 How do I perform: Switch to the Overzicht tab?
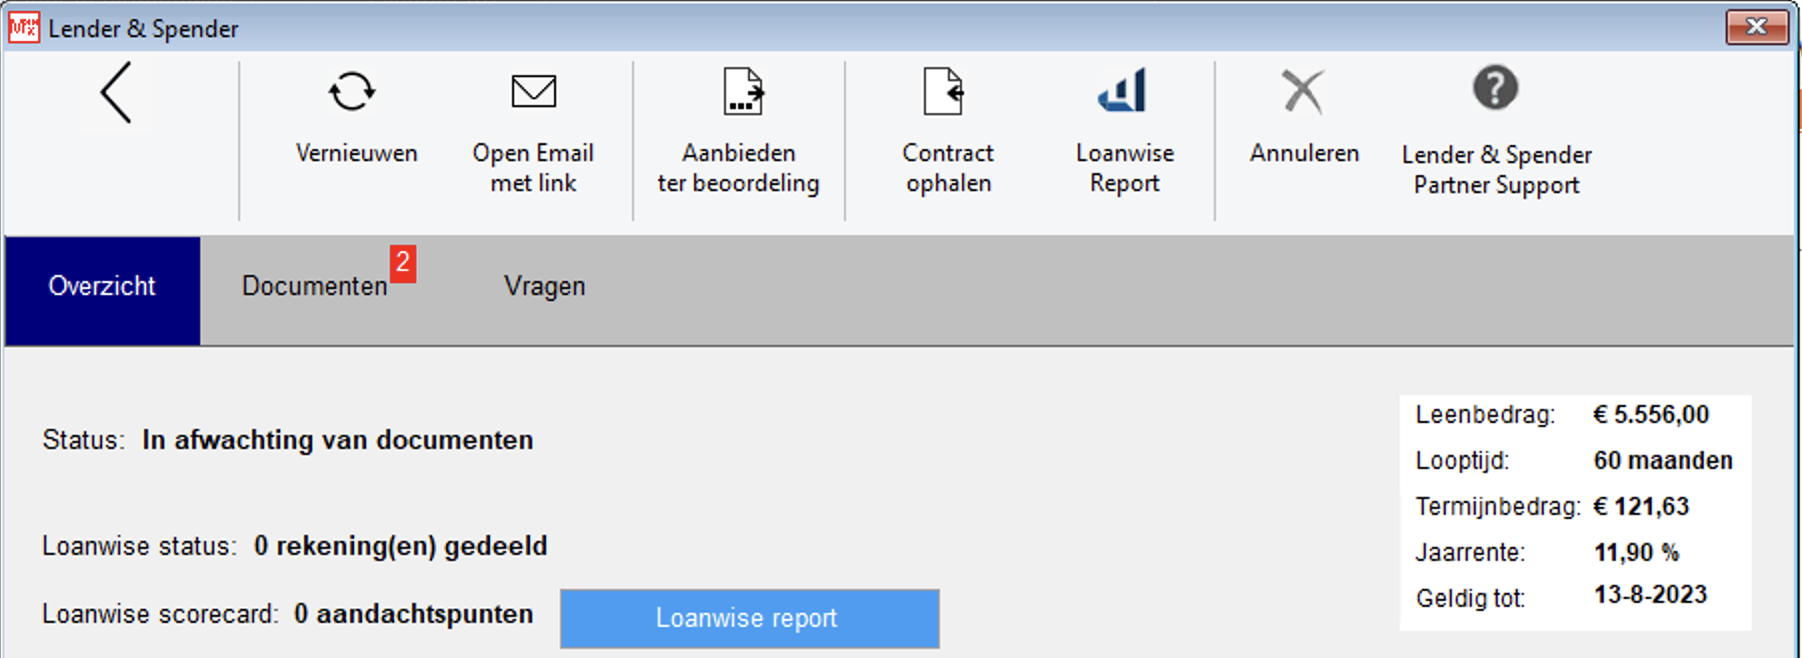click(x=102, y=287)
